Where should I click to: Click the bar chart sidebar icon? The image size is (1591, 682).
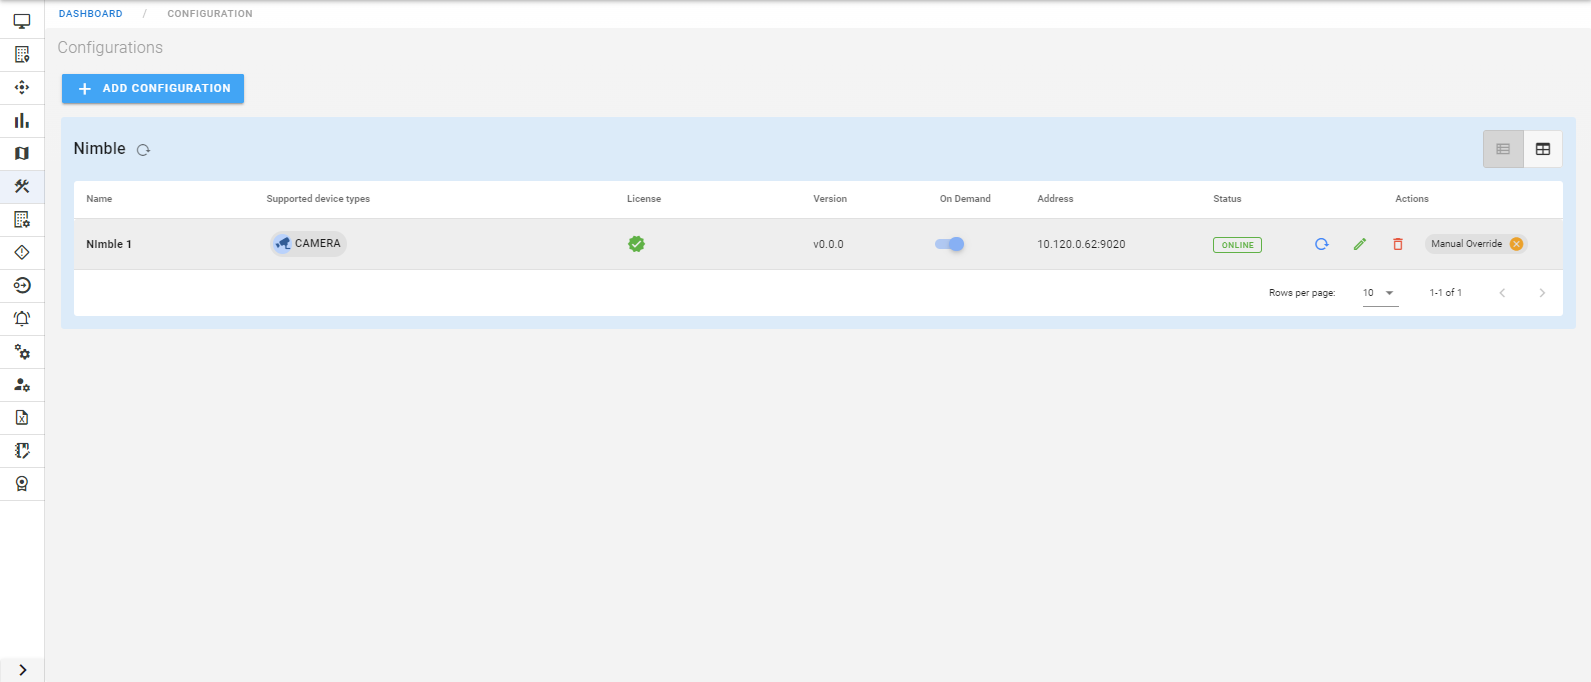22,121
